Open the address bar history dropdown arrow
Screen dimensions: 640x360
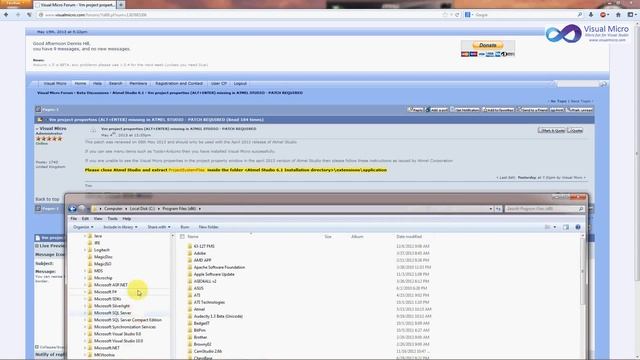pyautogui.click(x=491, y=209)
